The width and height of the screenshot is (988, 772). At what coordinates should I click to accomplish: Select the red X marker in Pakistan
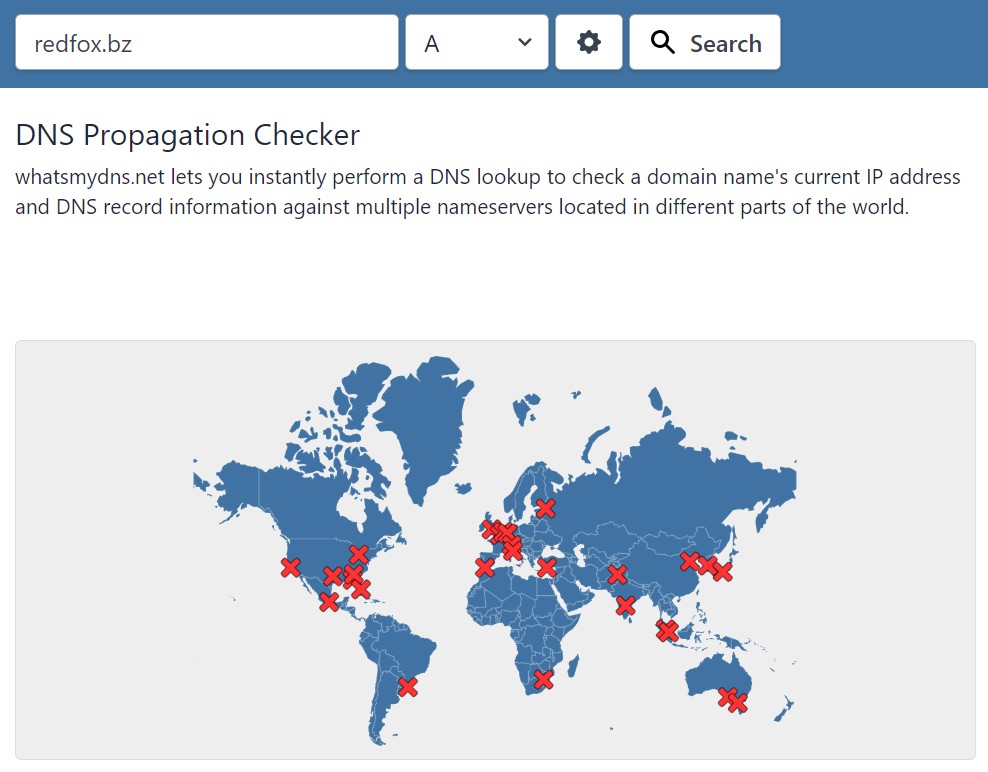[617, 574]
